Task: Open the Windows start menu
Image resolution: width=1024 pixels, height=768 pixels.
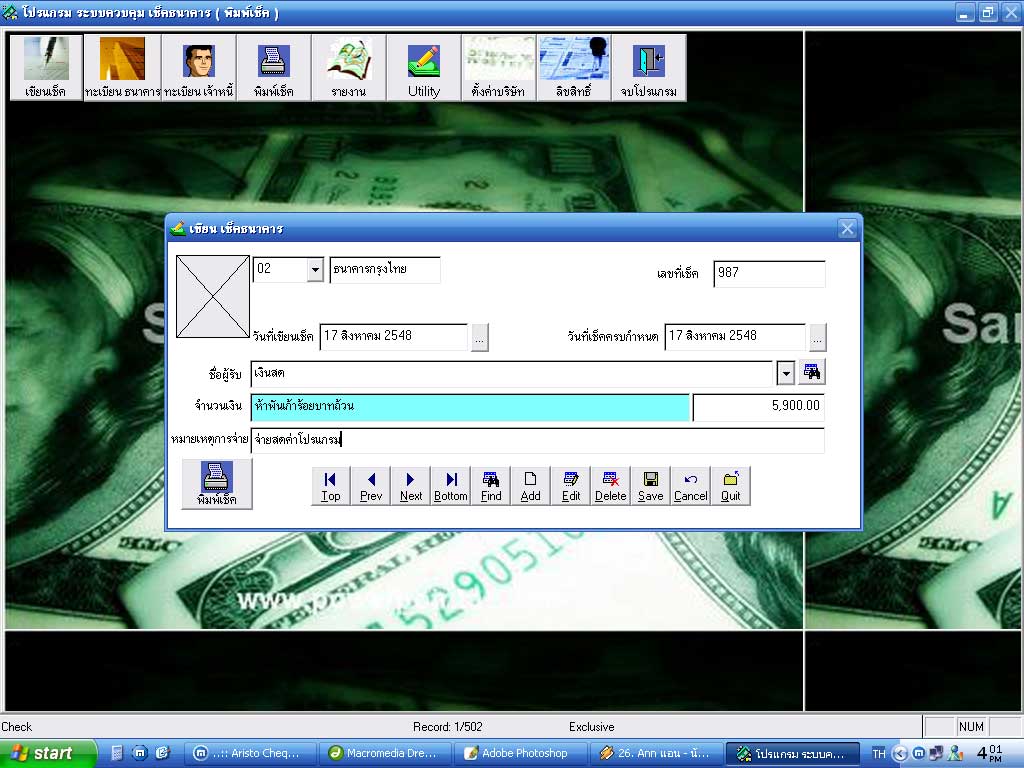Action: pos(48,753)
